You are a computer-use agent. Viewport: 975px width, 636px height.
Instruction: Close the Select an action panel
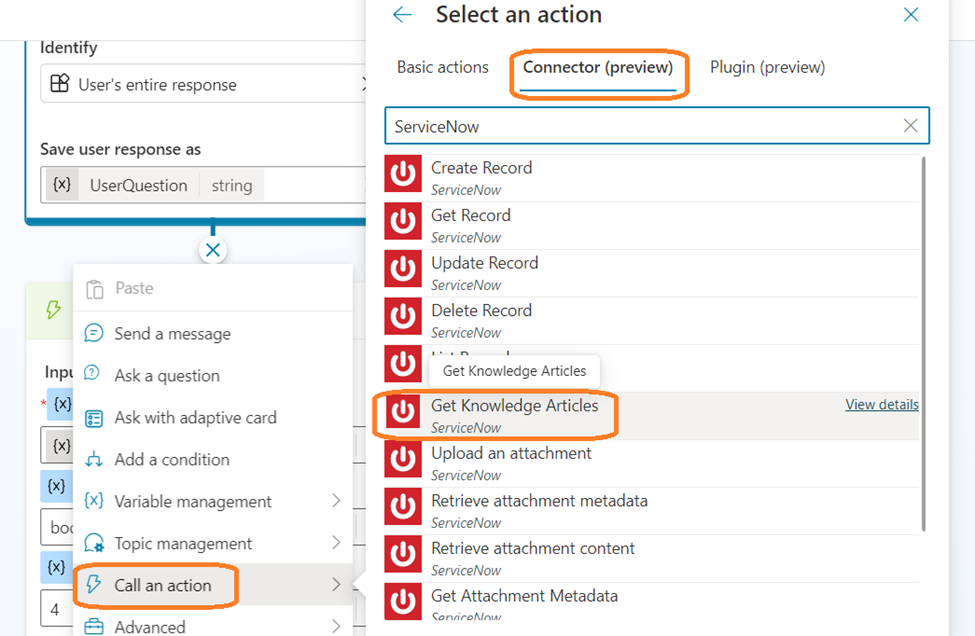(x=911, y=15)
